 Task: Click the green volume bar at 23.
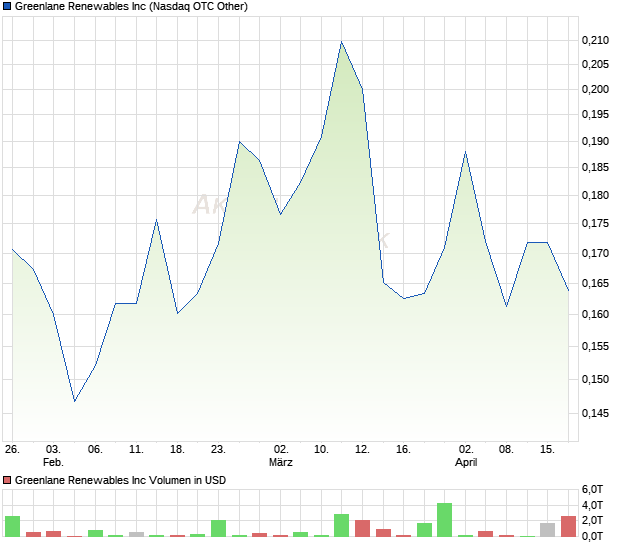click(218, 528)
